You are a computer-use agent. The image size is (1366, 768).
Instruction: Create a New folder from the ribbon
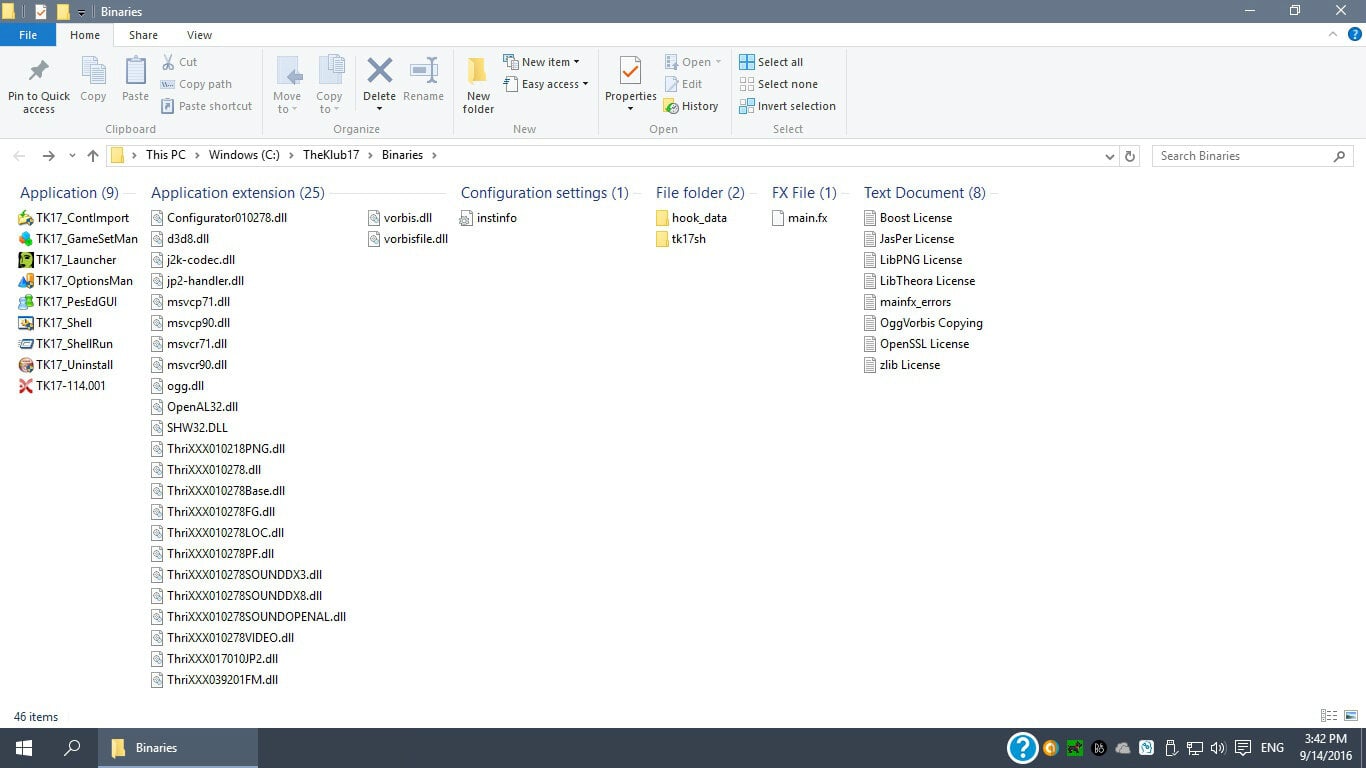click(x=478, y=84)
